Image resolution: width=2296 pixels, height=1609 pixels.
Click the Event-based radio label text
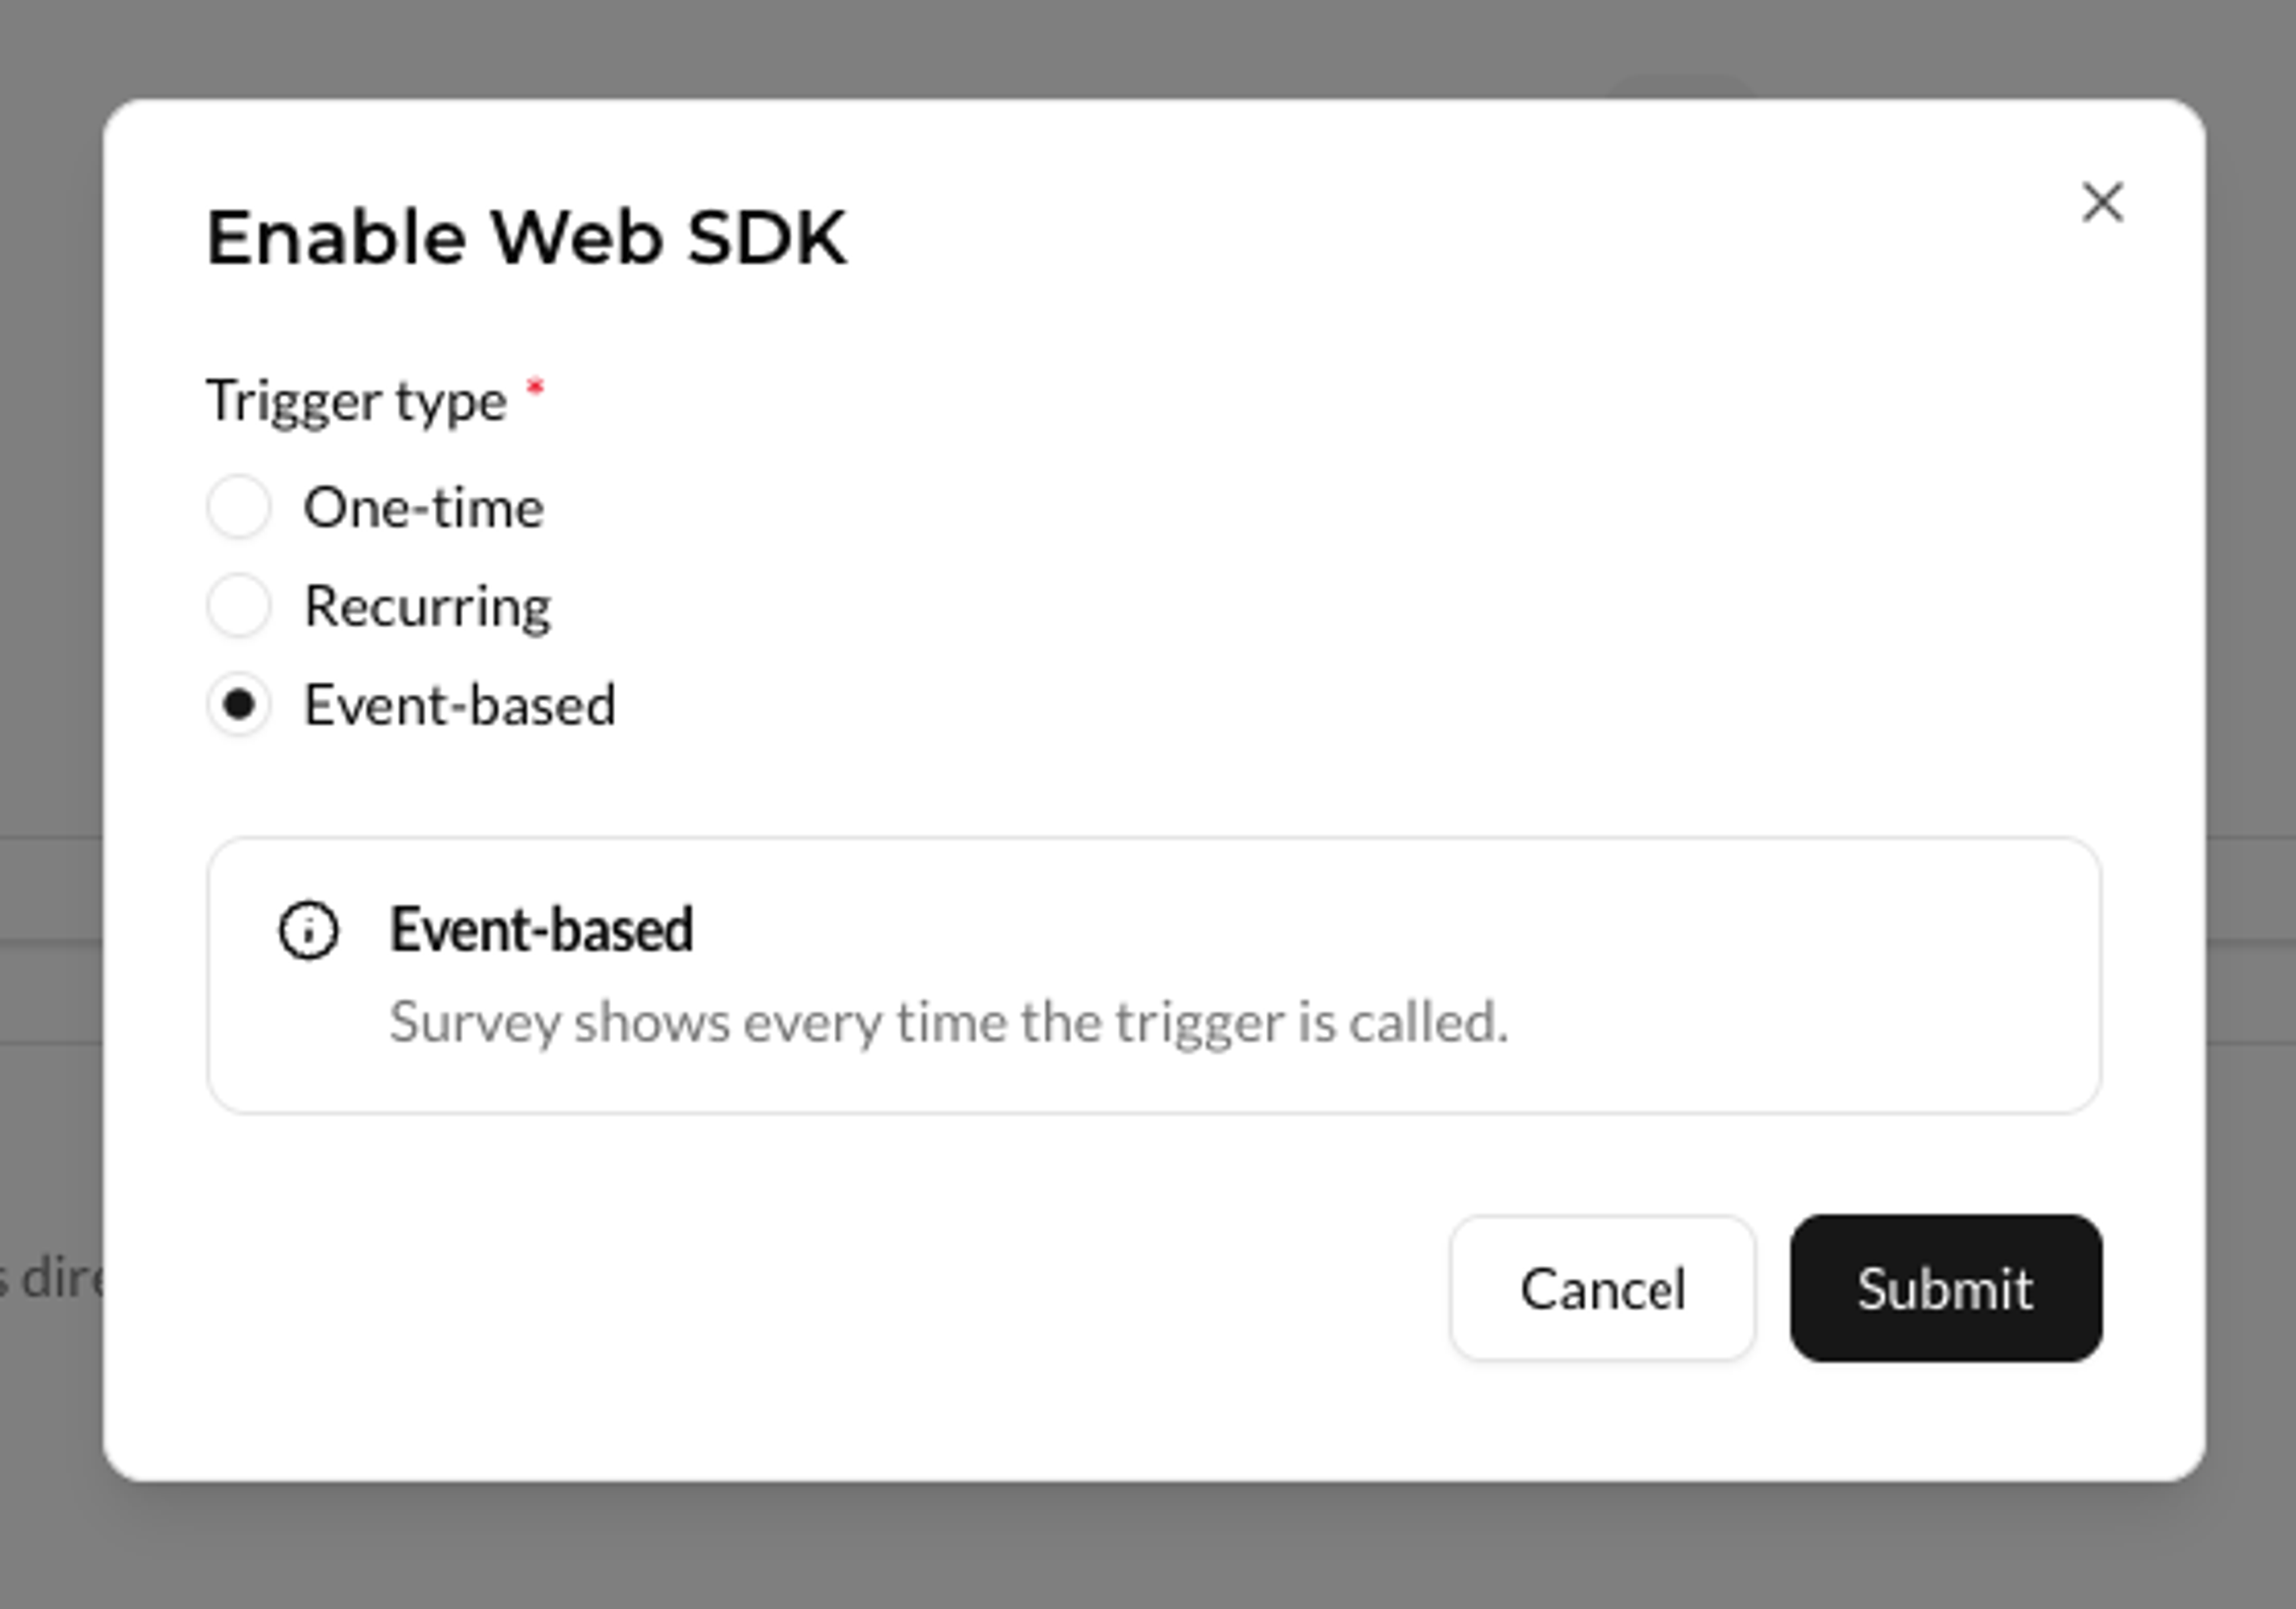tap(459, 704)
